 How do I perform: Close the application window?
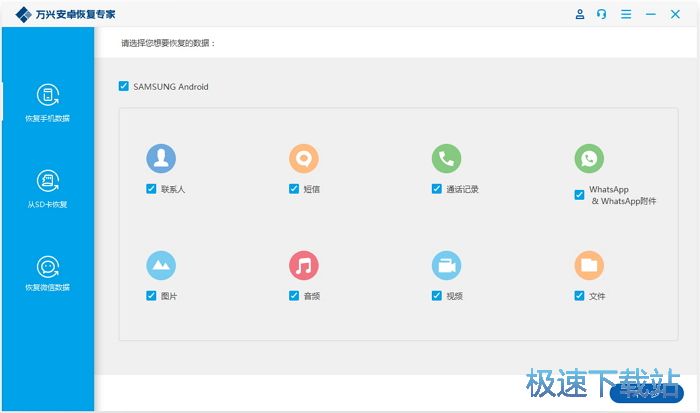click(x=675, y=14)
